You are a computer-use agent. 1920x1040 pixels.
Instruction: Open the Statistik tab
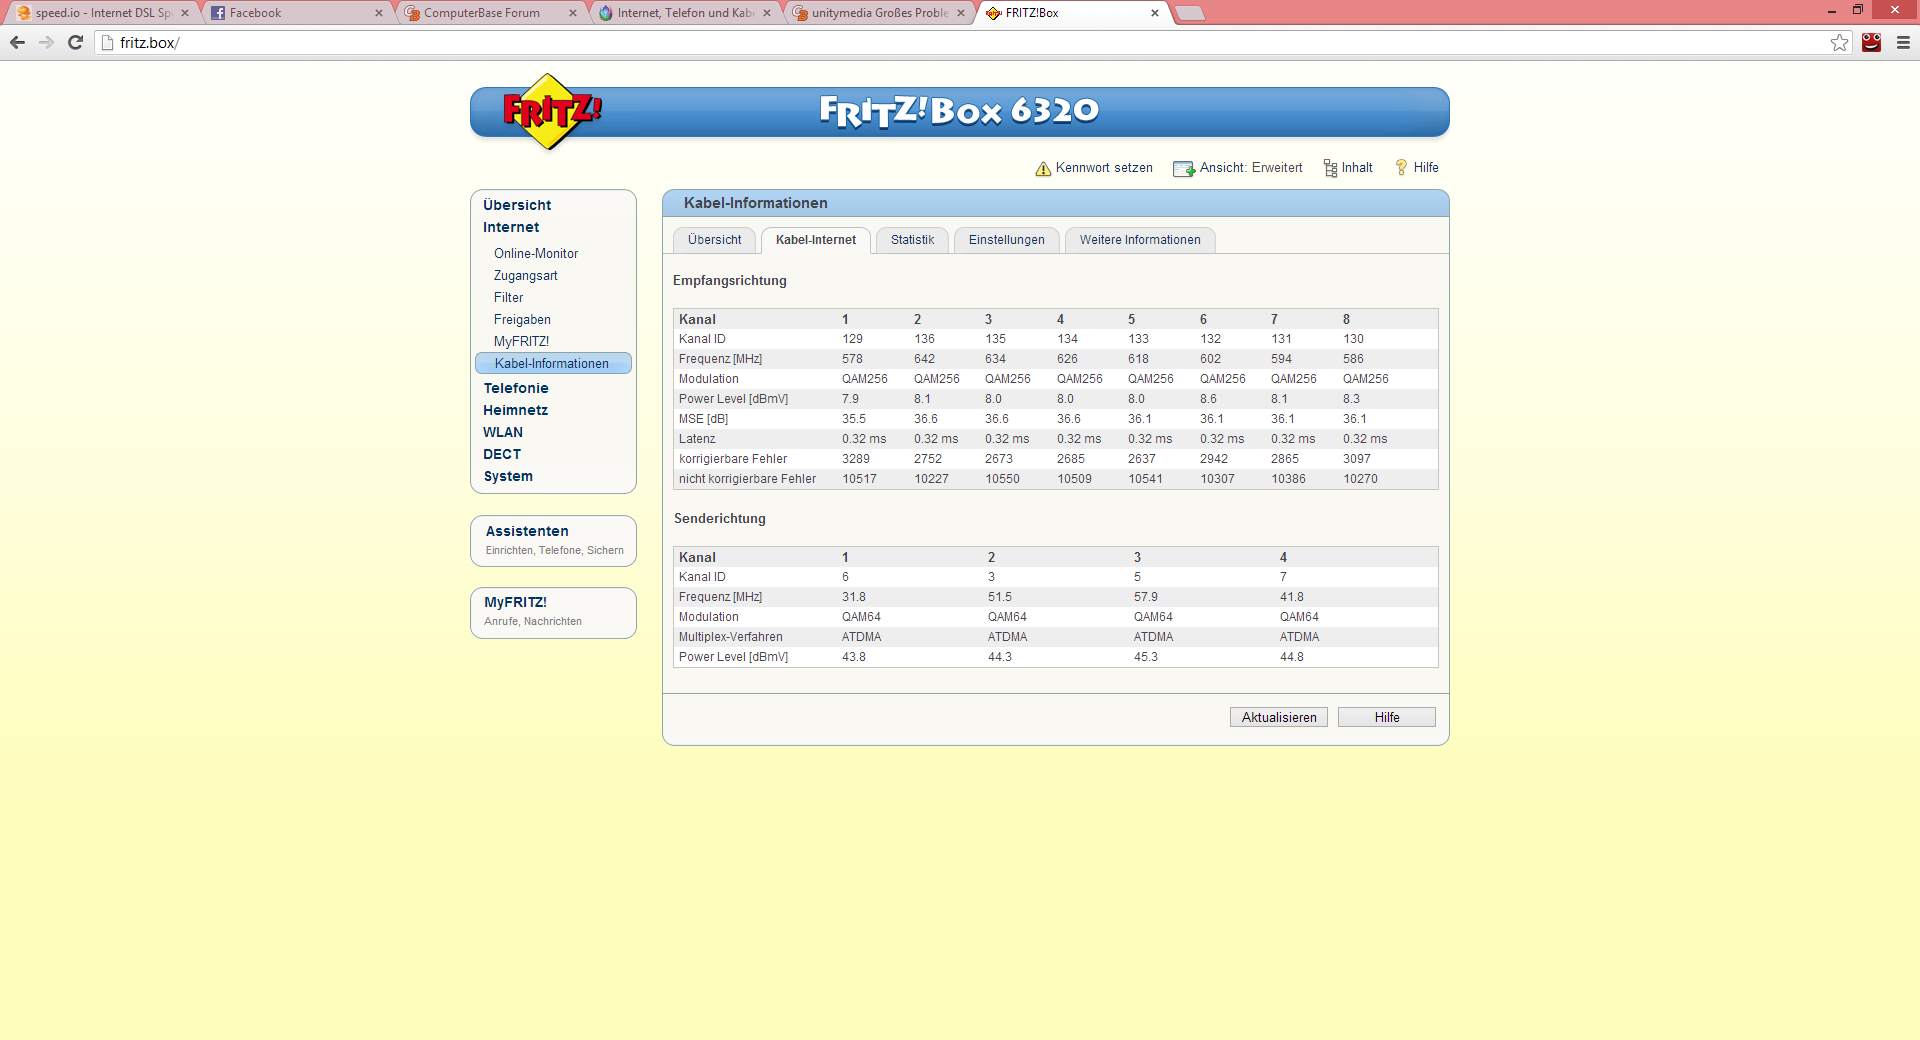point(912,240)
